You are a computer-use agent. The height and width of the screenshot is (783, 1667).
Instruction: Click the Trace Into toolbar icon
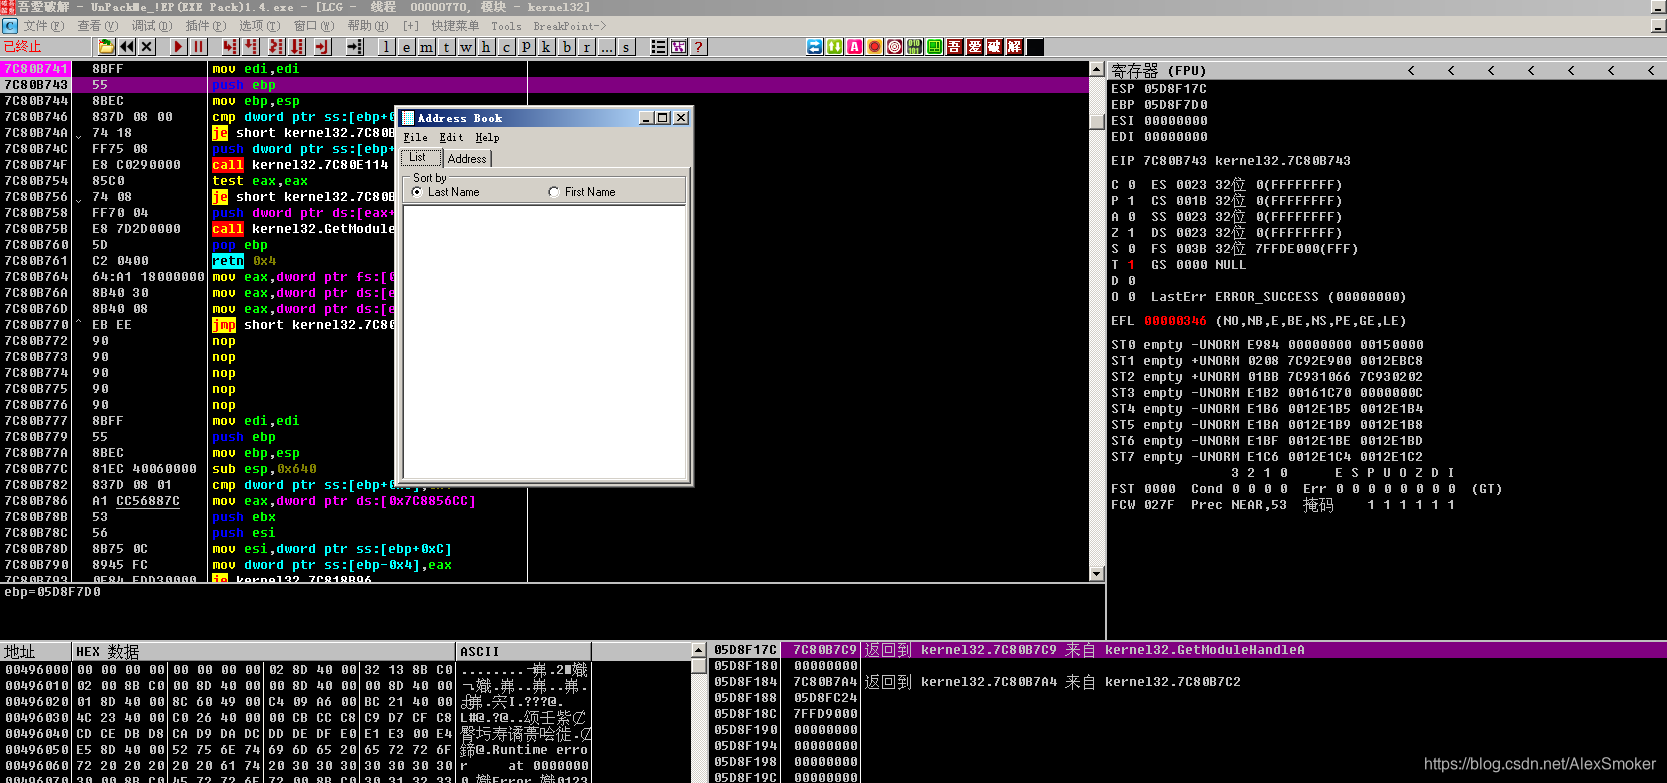coord(276,47)
